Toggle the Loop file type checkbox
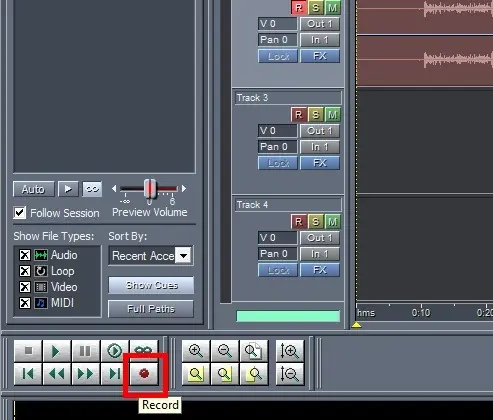493x420 pixels. point(25,271)
